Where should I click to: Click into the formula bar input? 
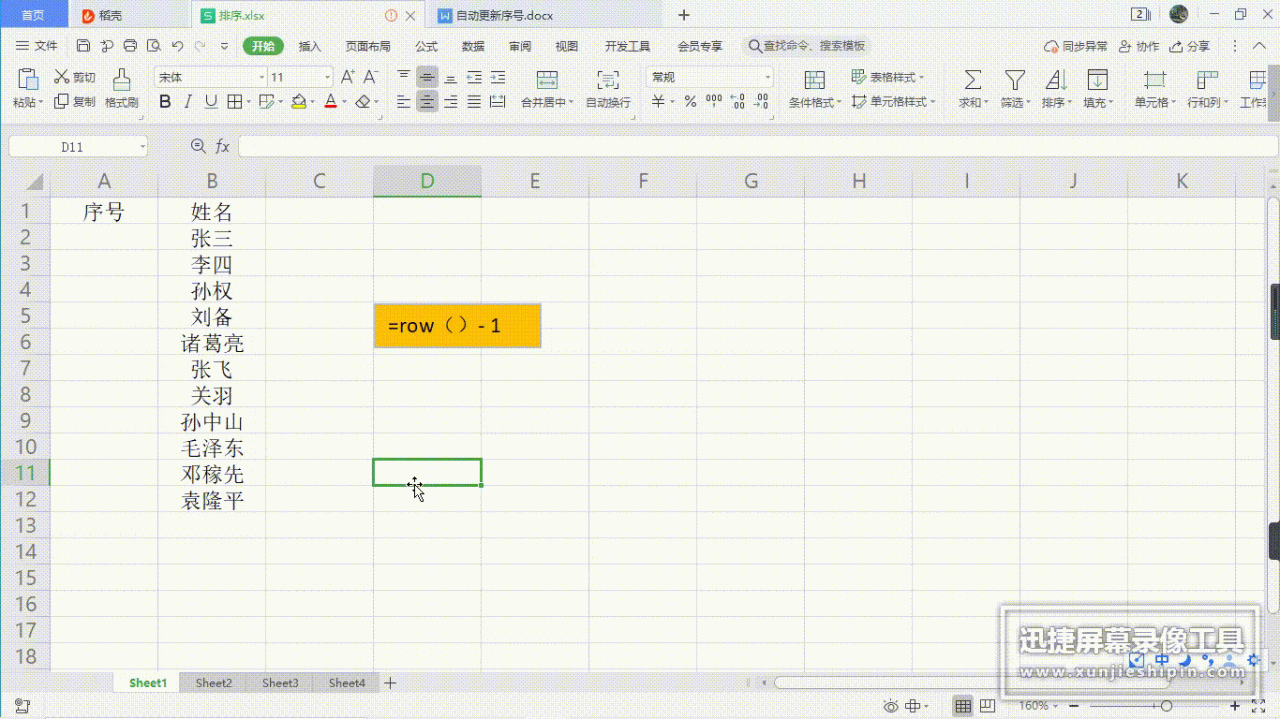point(757,147)
